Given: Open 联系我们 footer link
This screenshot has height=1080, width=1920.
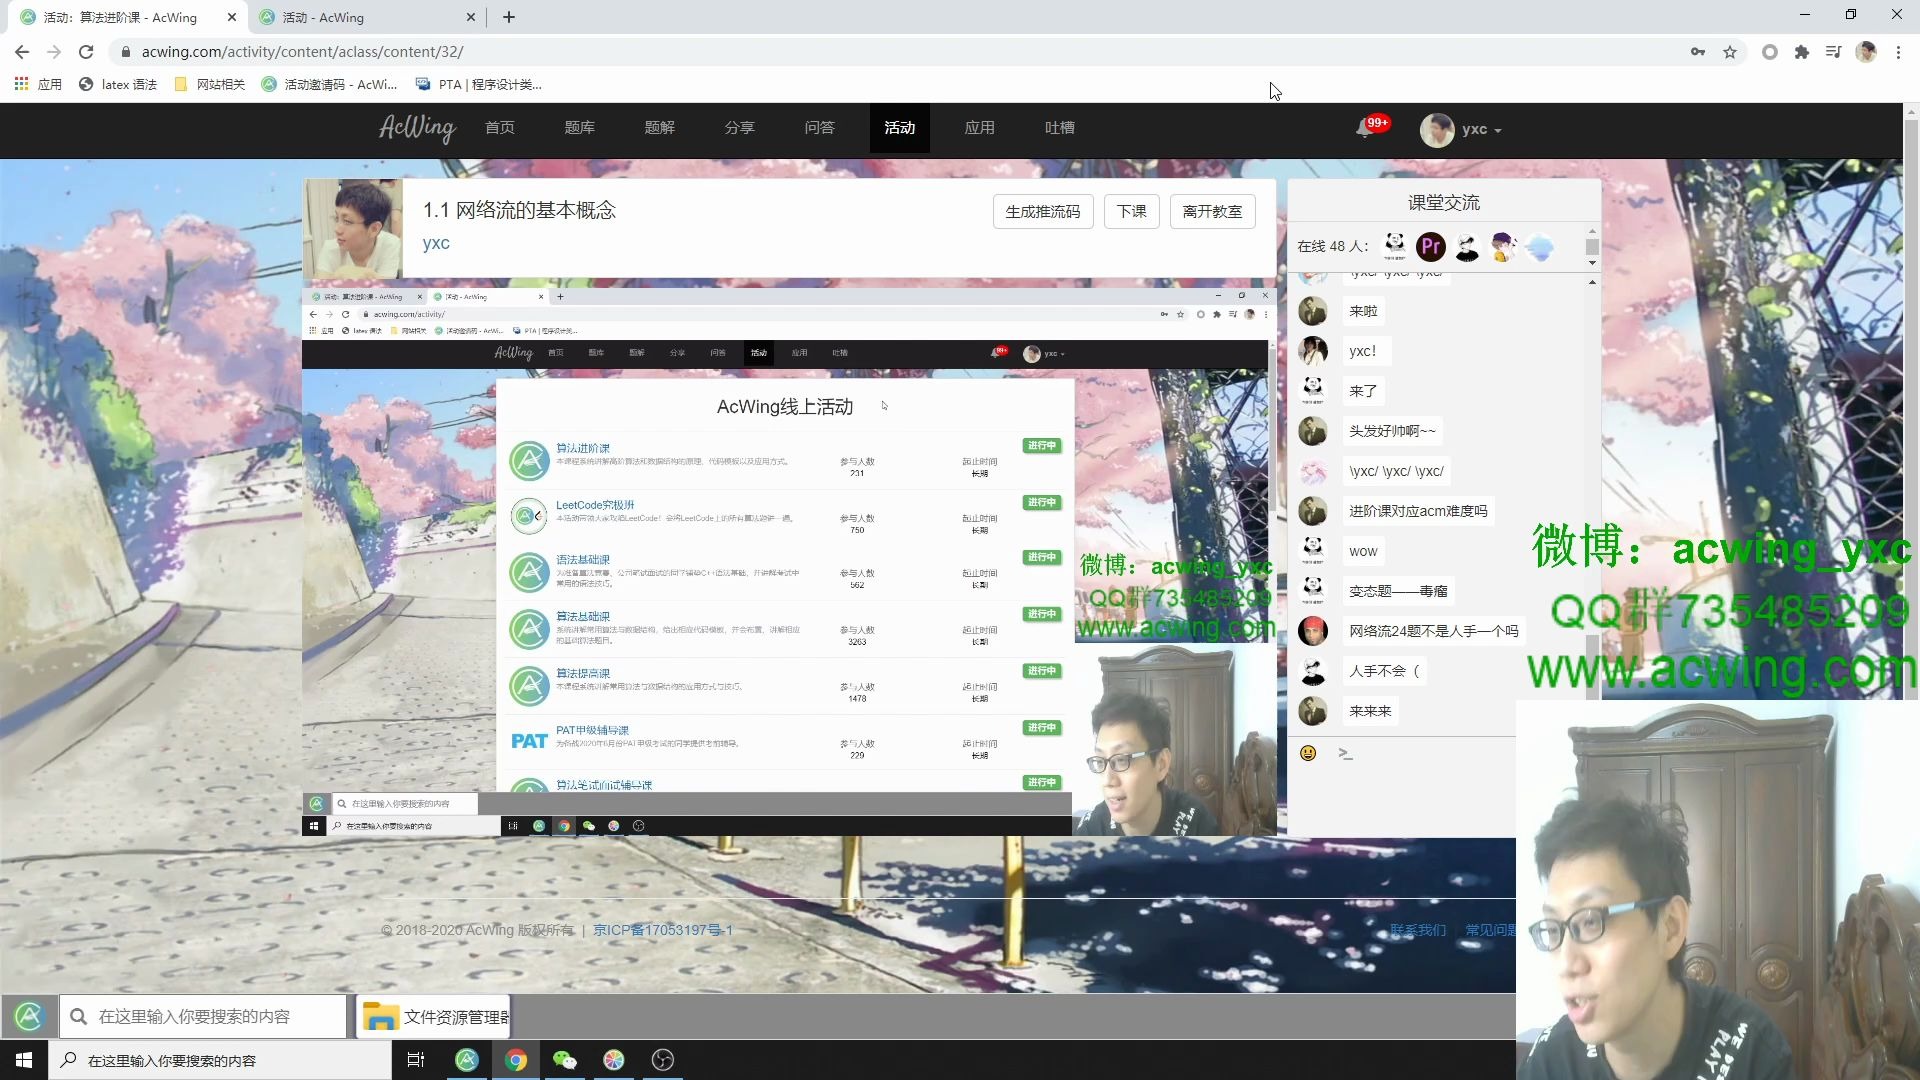Looking at the screenshot, I should (x=1418, y=930).
